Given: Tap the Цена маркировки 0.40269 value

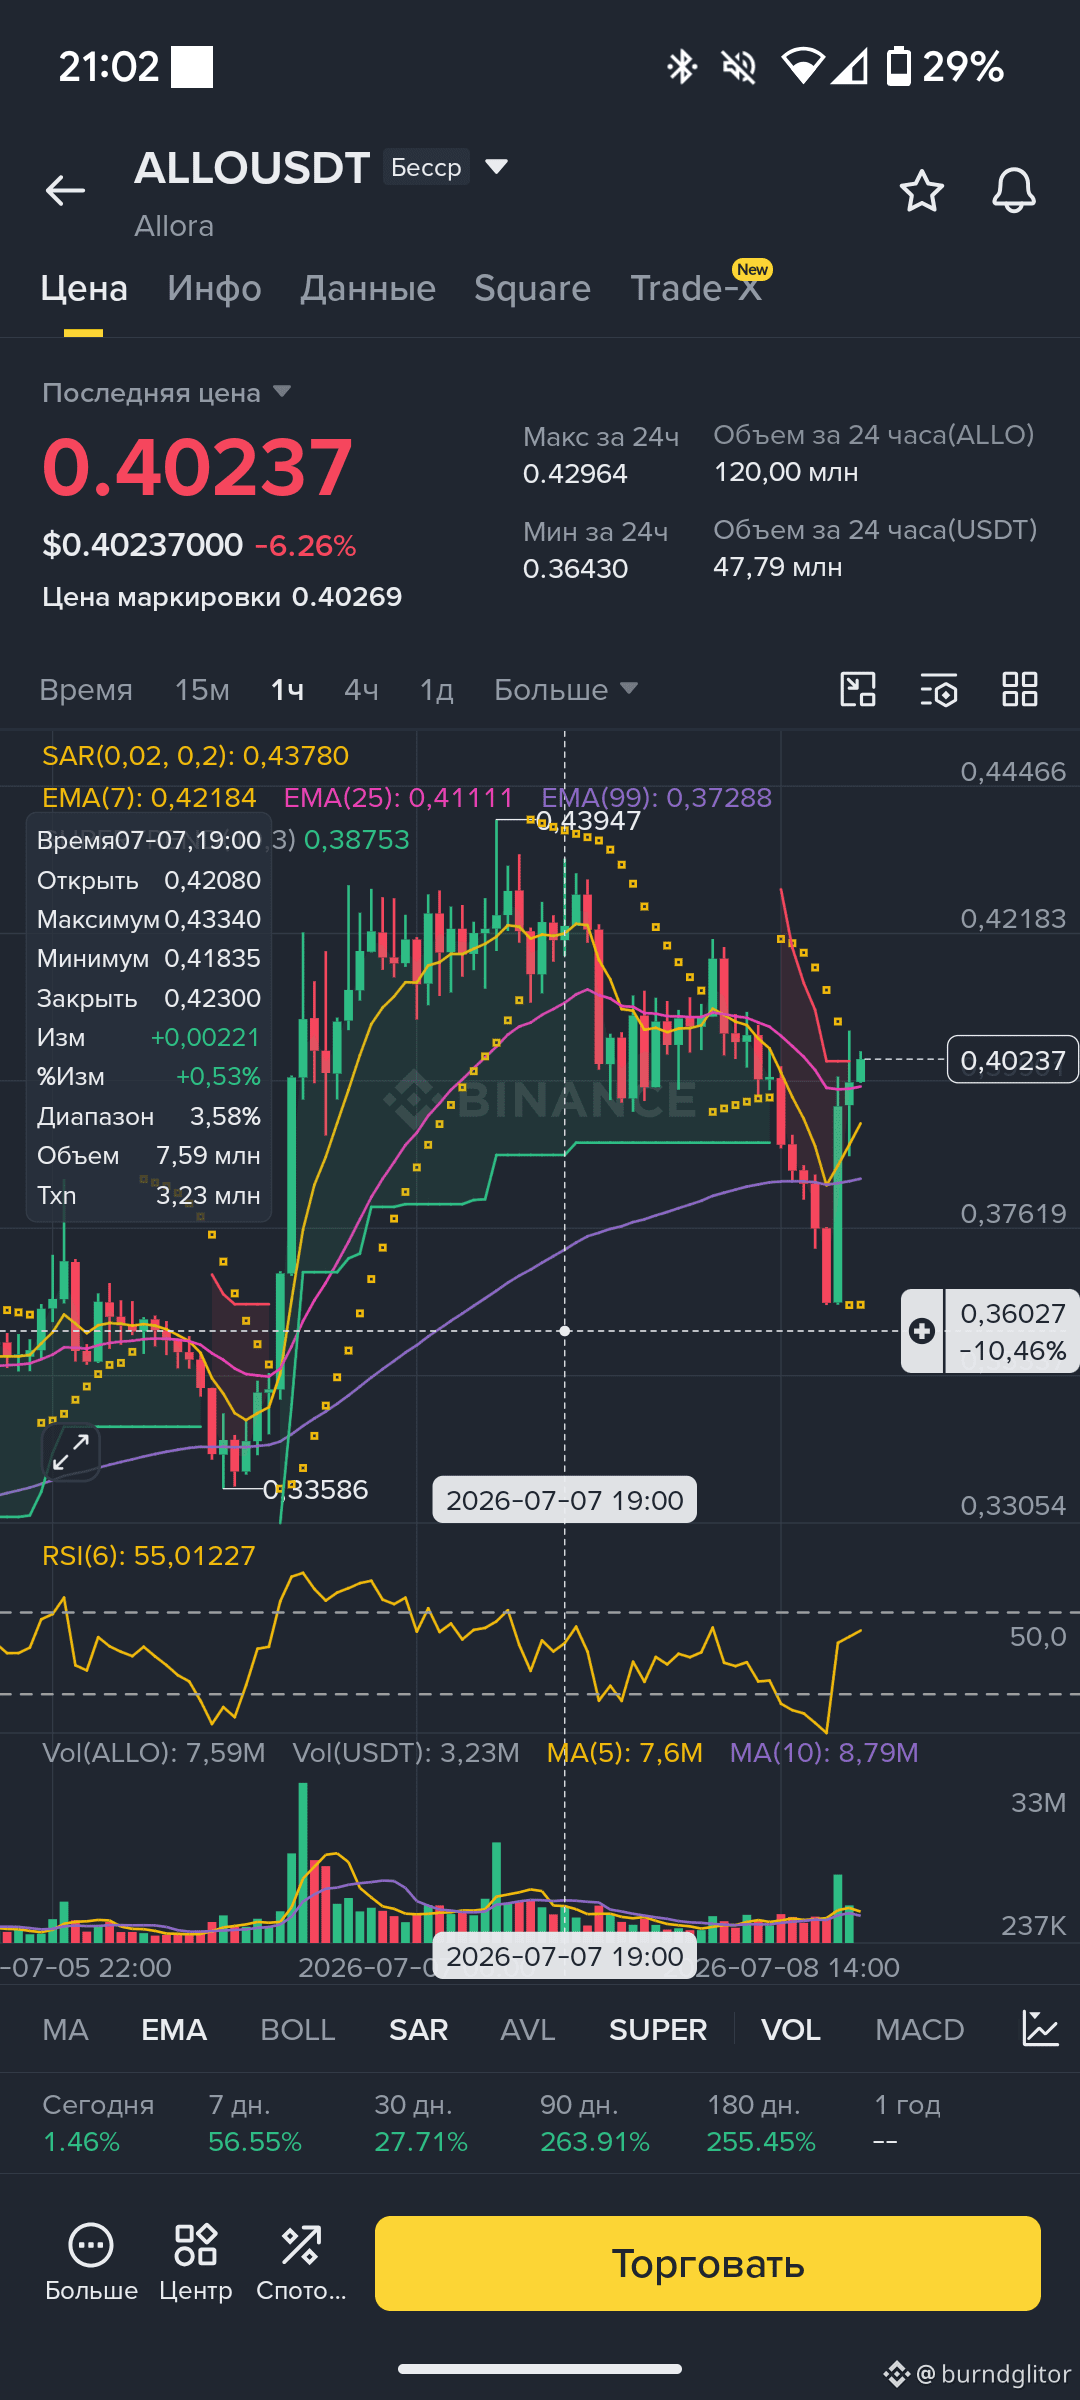Looking at the screenshot, I should 346,596.
